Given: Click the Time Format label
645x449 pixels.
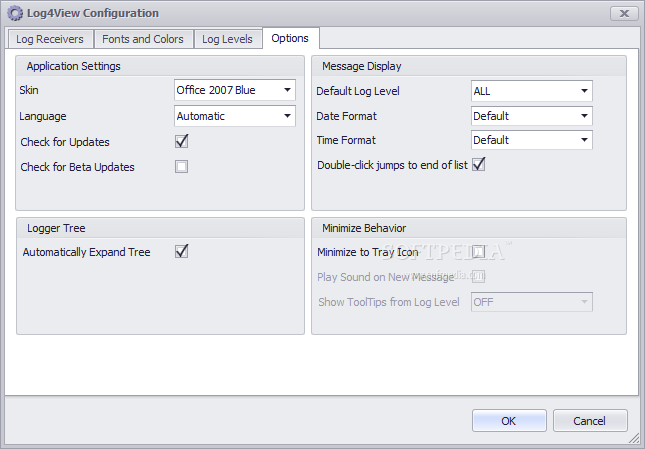Looking at the screenshot, I should (x=346, y=140).
